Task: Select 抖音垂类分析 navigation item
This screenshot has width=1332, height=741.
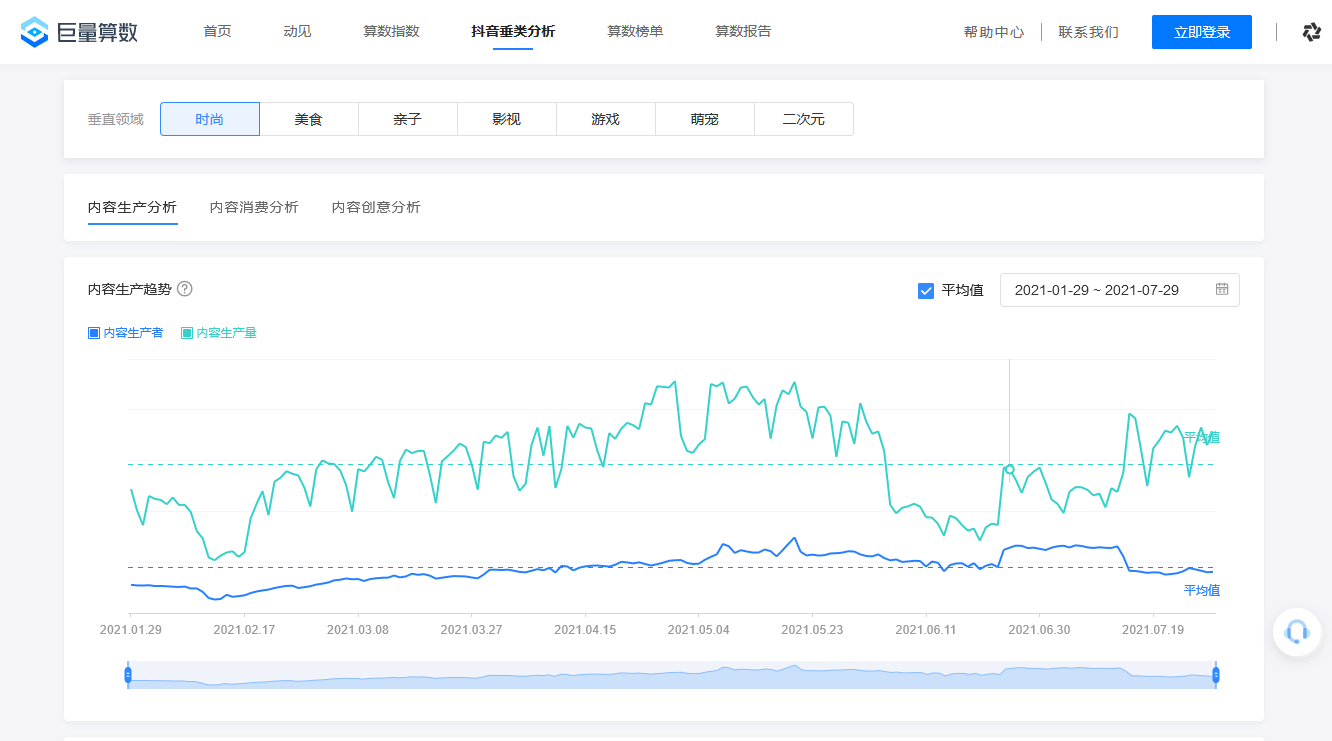Action: [x=513, y=32]
